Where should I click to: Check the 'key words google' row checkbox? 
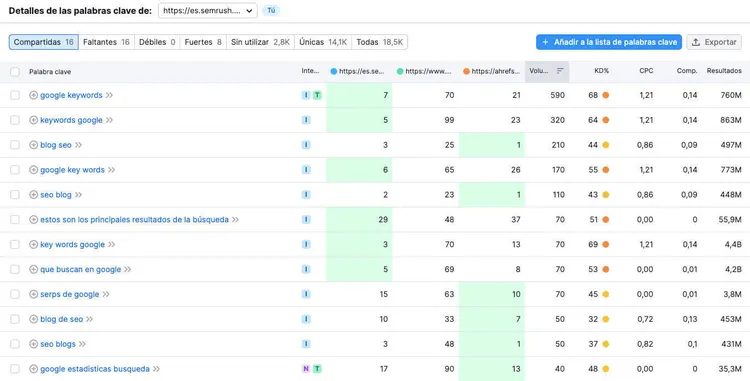(15, 244)
